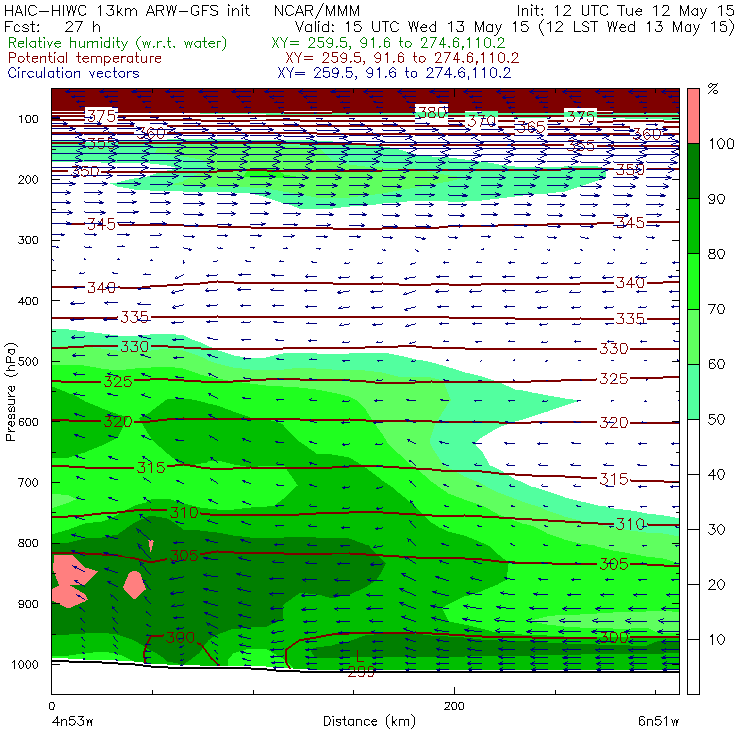Click the 'Distance (km)' axis title
The height and width of the screenshot is (740, 740).
pos(369,721)
